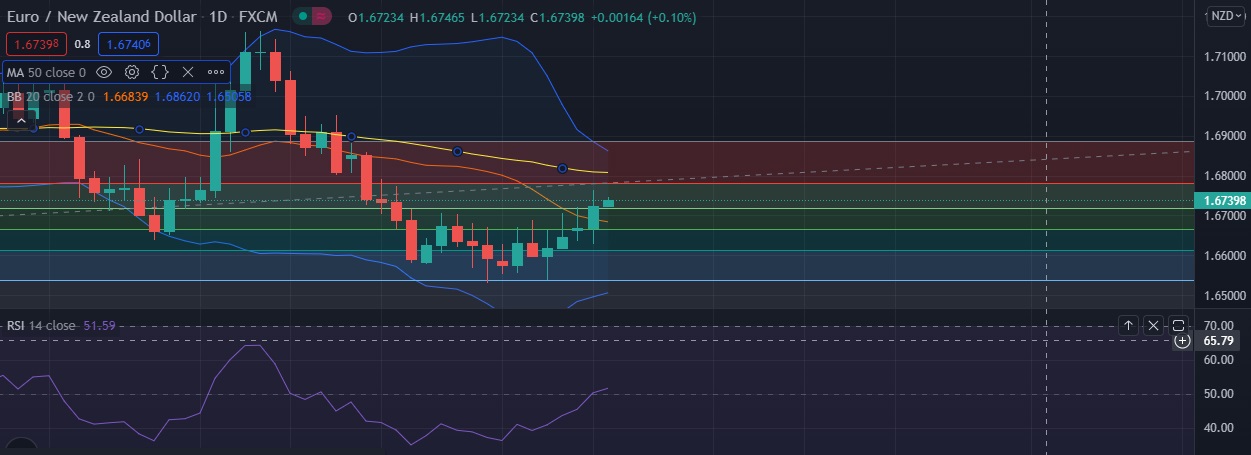The image size is (1251, 455).
Task: Open MA 50 source code braces icon
Action: point(160,72)
